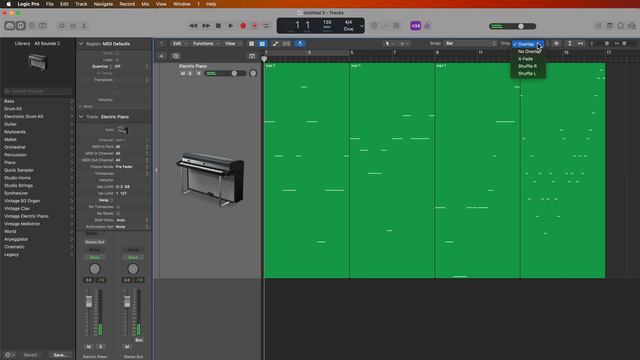Toggle vertical auto zoom button

(x=570, y=44)
